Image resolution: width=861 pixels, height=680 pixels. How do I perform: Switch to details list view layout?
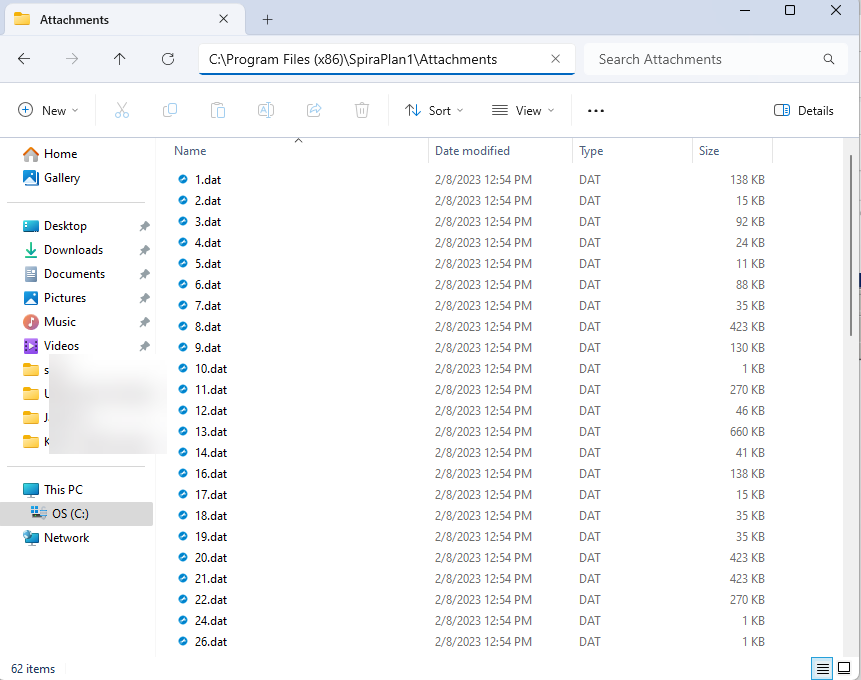click(x=822, y=669)
